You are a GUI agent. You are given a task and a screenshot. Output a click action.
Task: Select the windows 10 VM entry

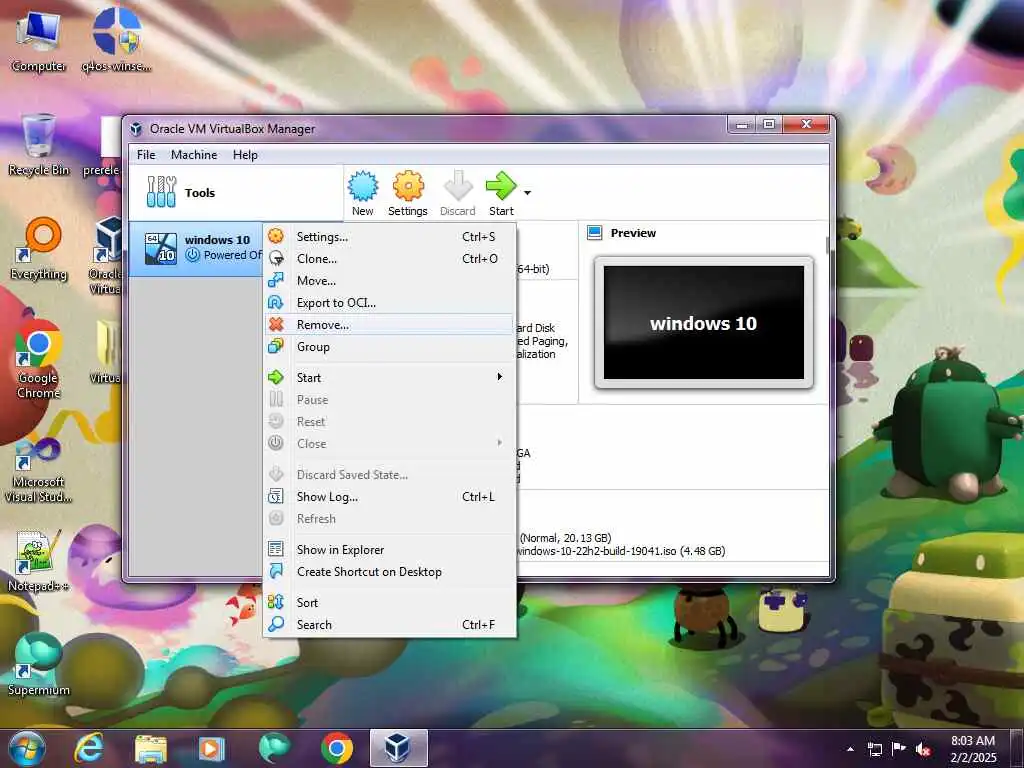[196, 248]
